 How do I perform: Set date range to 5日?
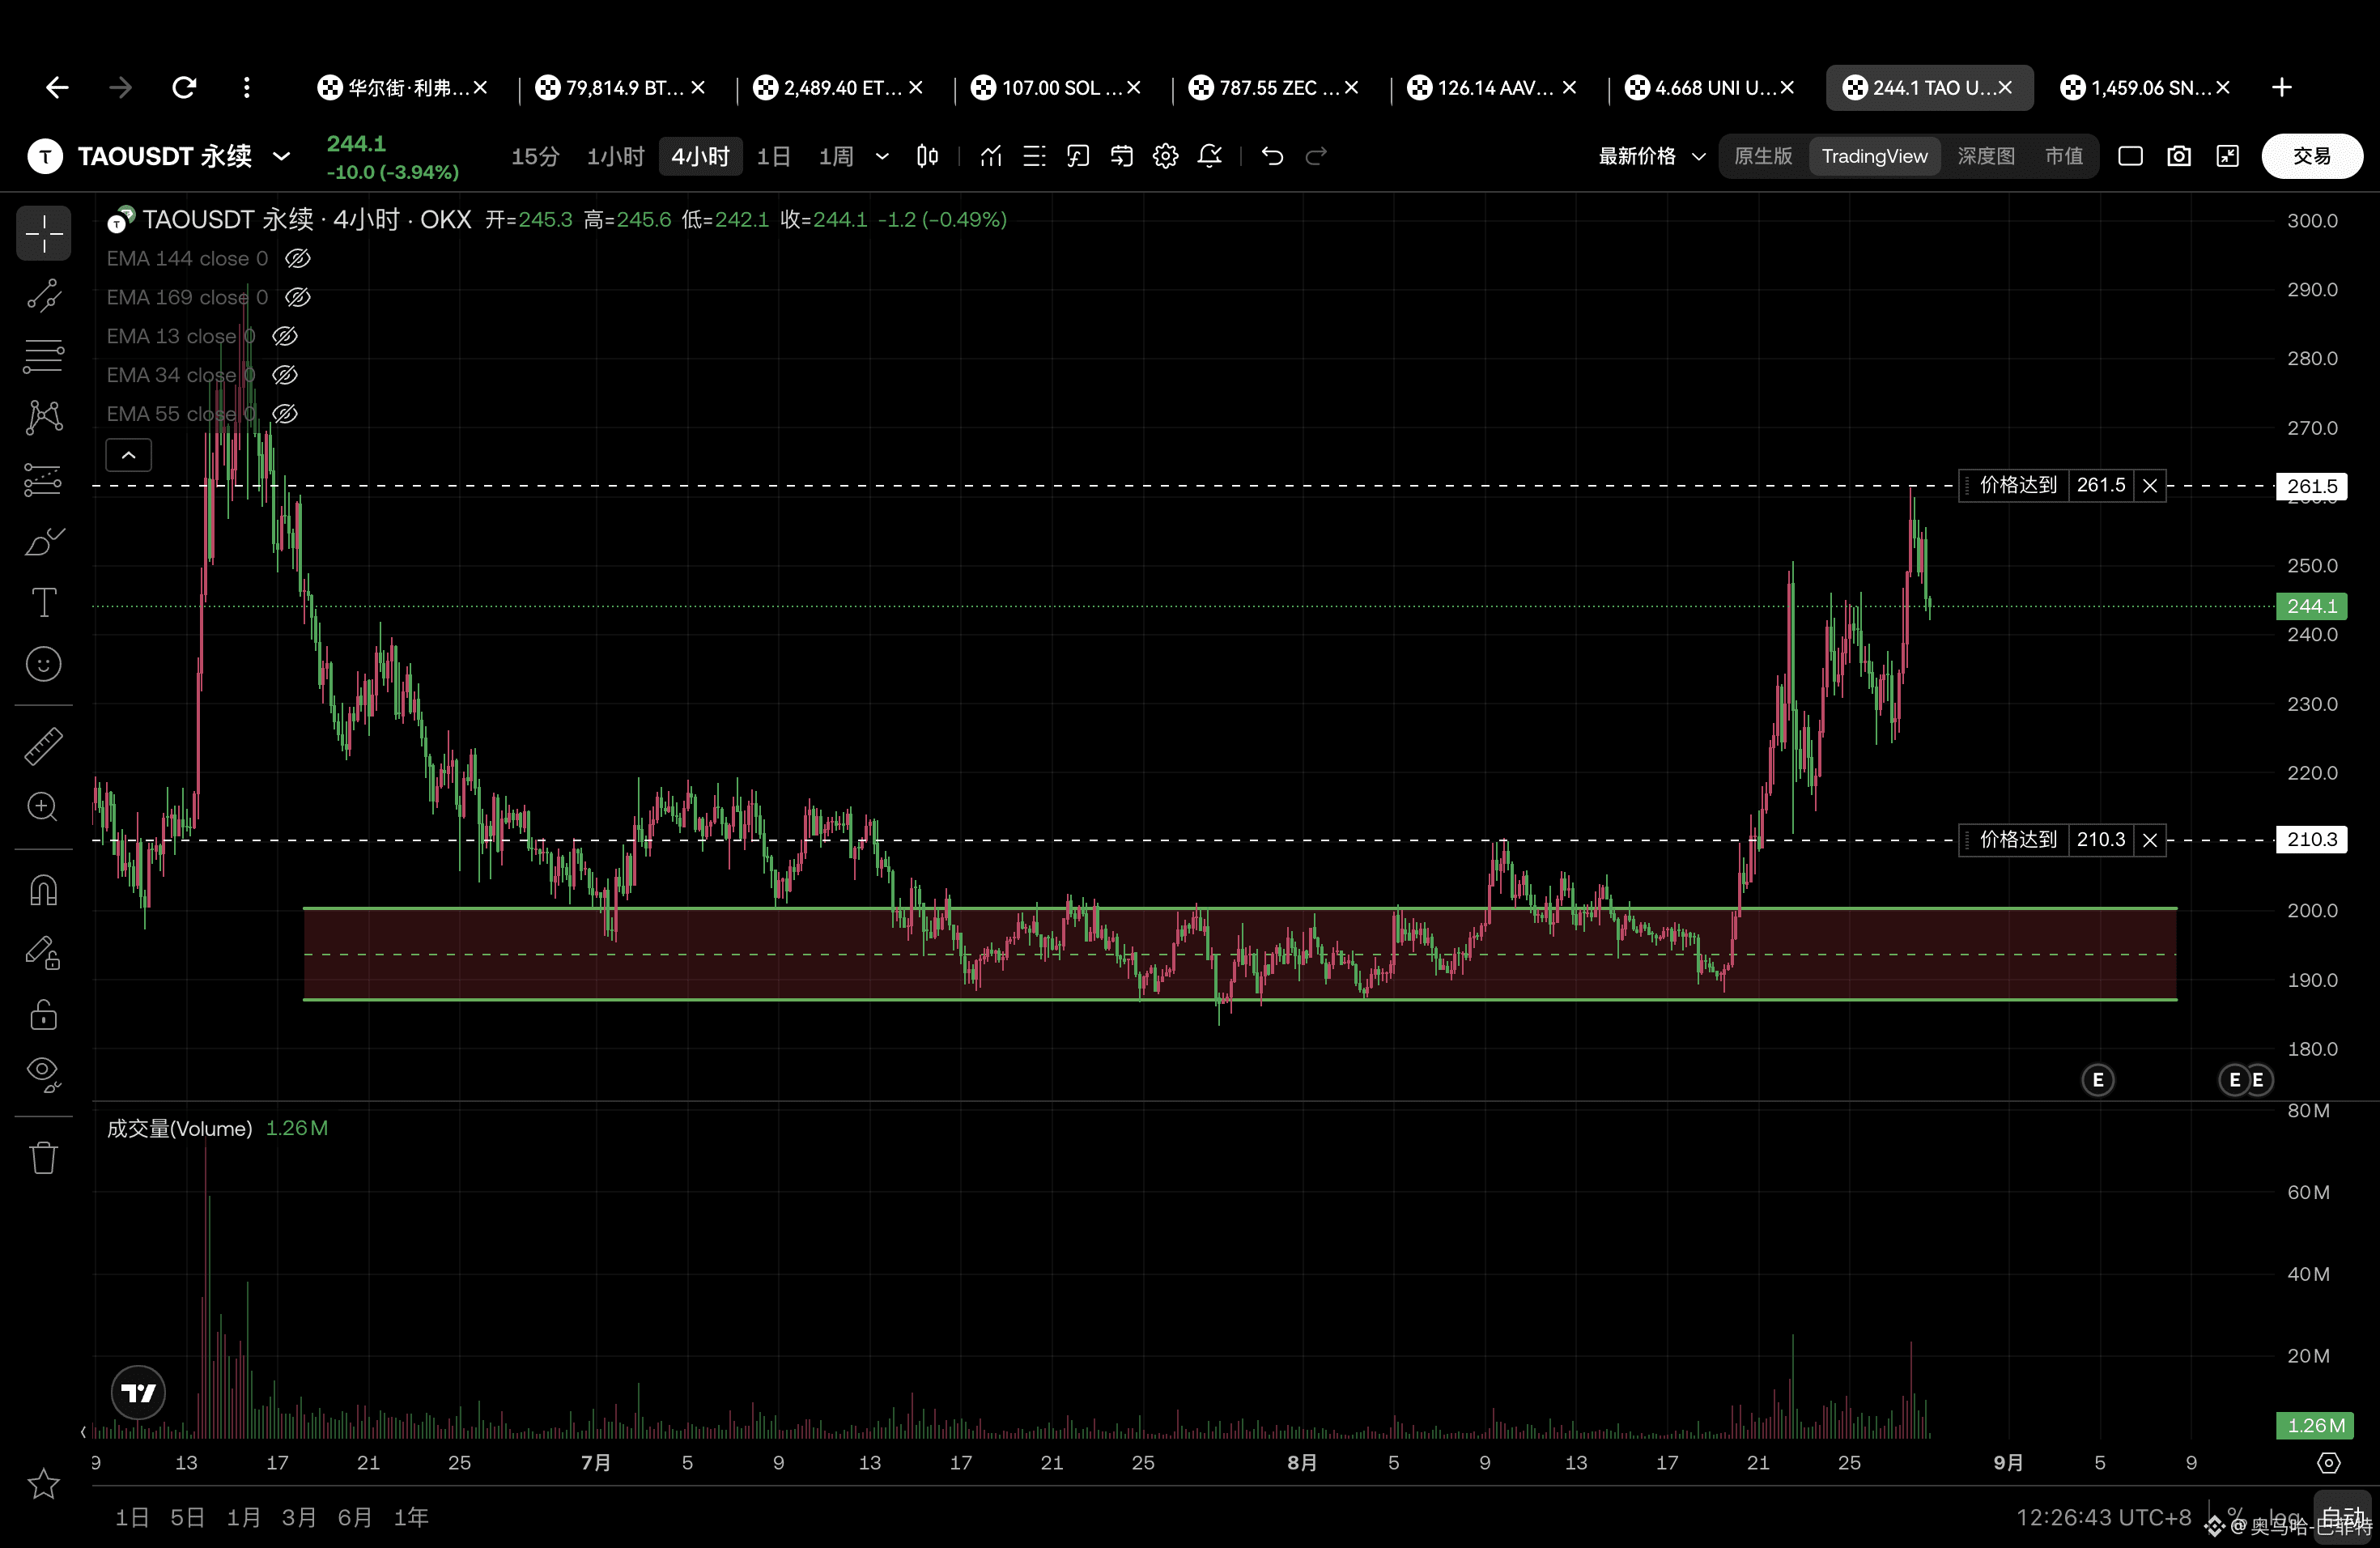187,1517
